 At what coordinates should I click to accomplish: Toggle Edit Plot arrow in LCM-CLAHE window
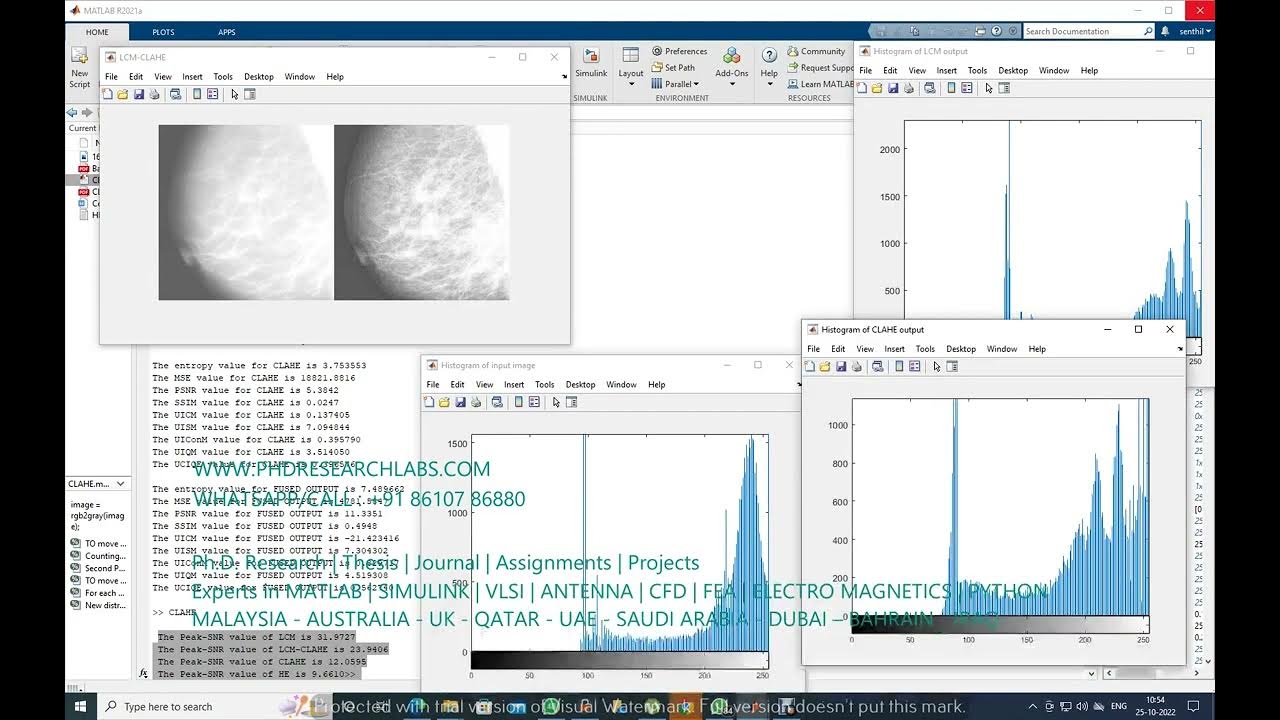click(x=235, y=94)
